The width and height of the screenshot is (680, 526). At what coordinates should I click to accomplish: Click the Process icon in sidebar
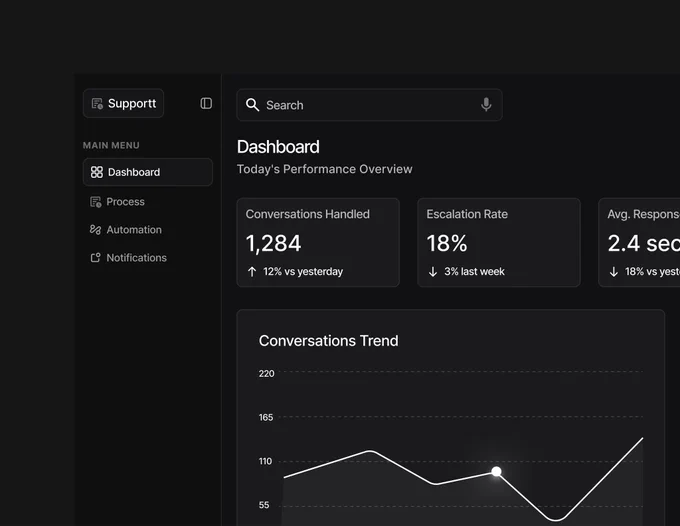pyautogui.click(x=95, y=202)
